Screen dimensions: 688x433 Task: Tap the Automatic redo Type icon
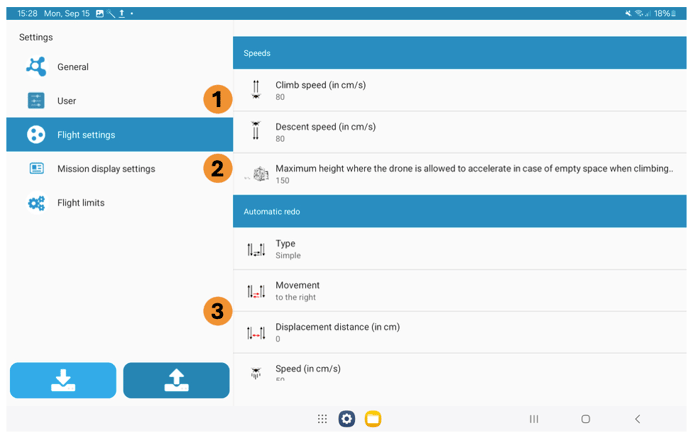(x=256, y=249)
